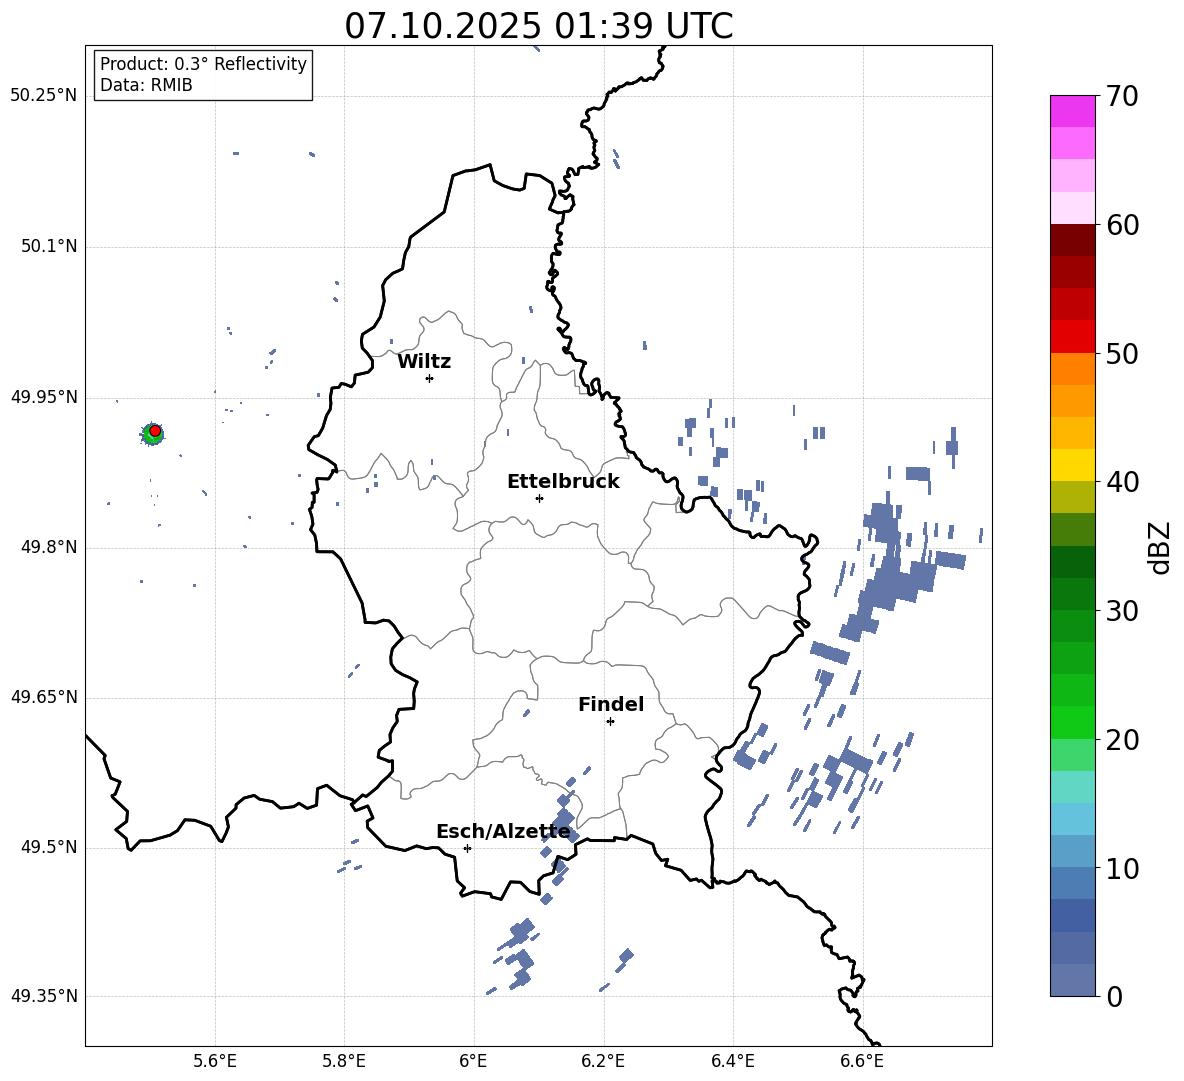Click the colorbar tick value 30
Screen dimensions: 1184x1081
(x=1122, y=611)
